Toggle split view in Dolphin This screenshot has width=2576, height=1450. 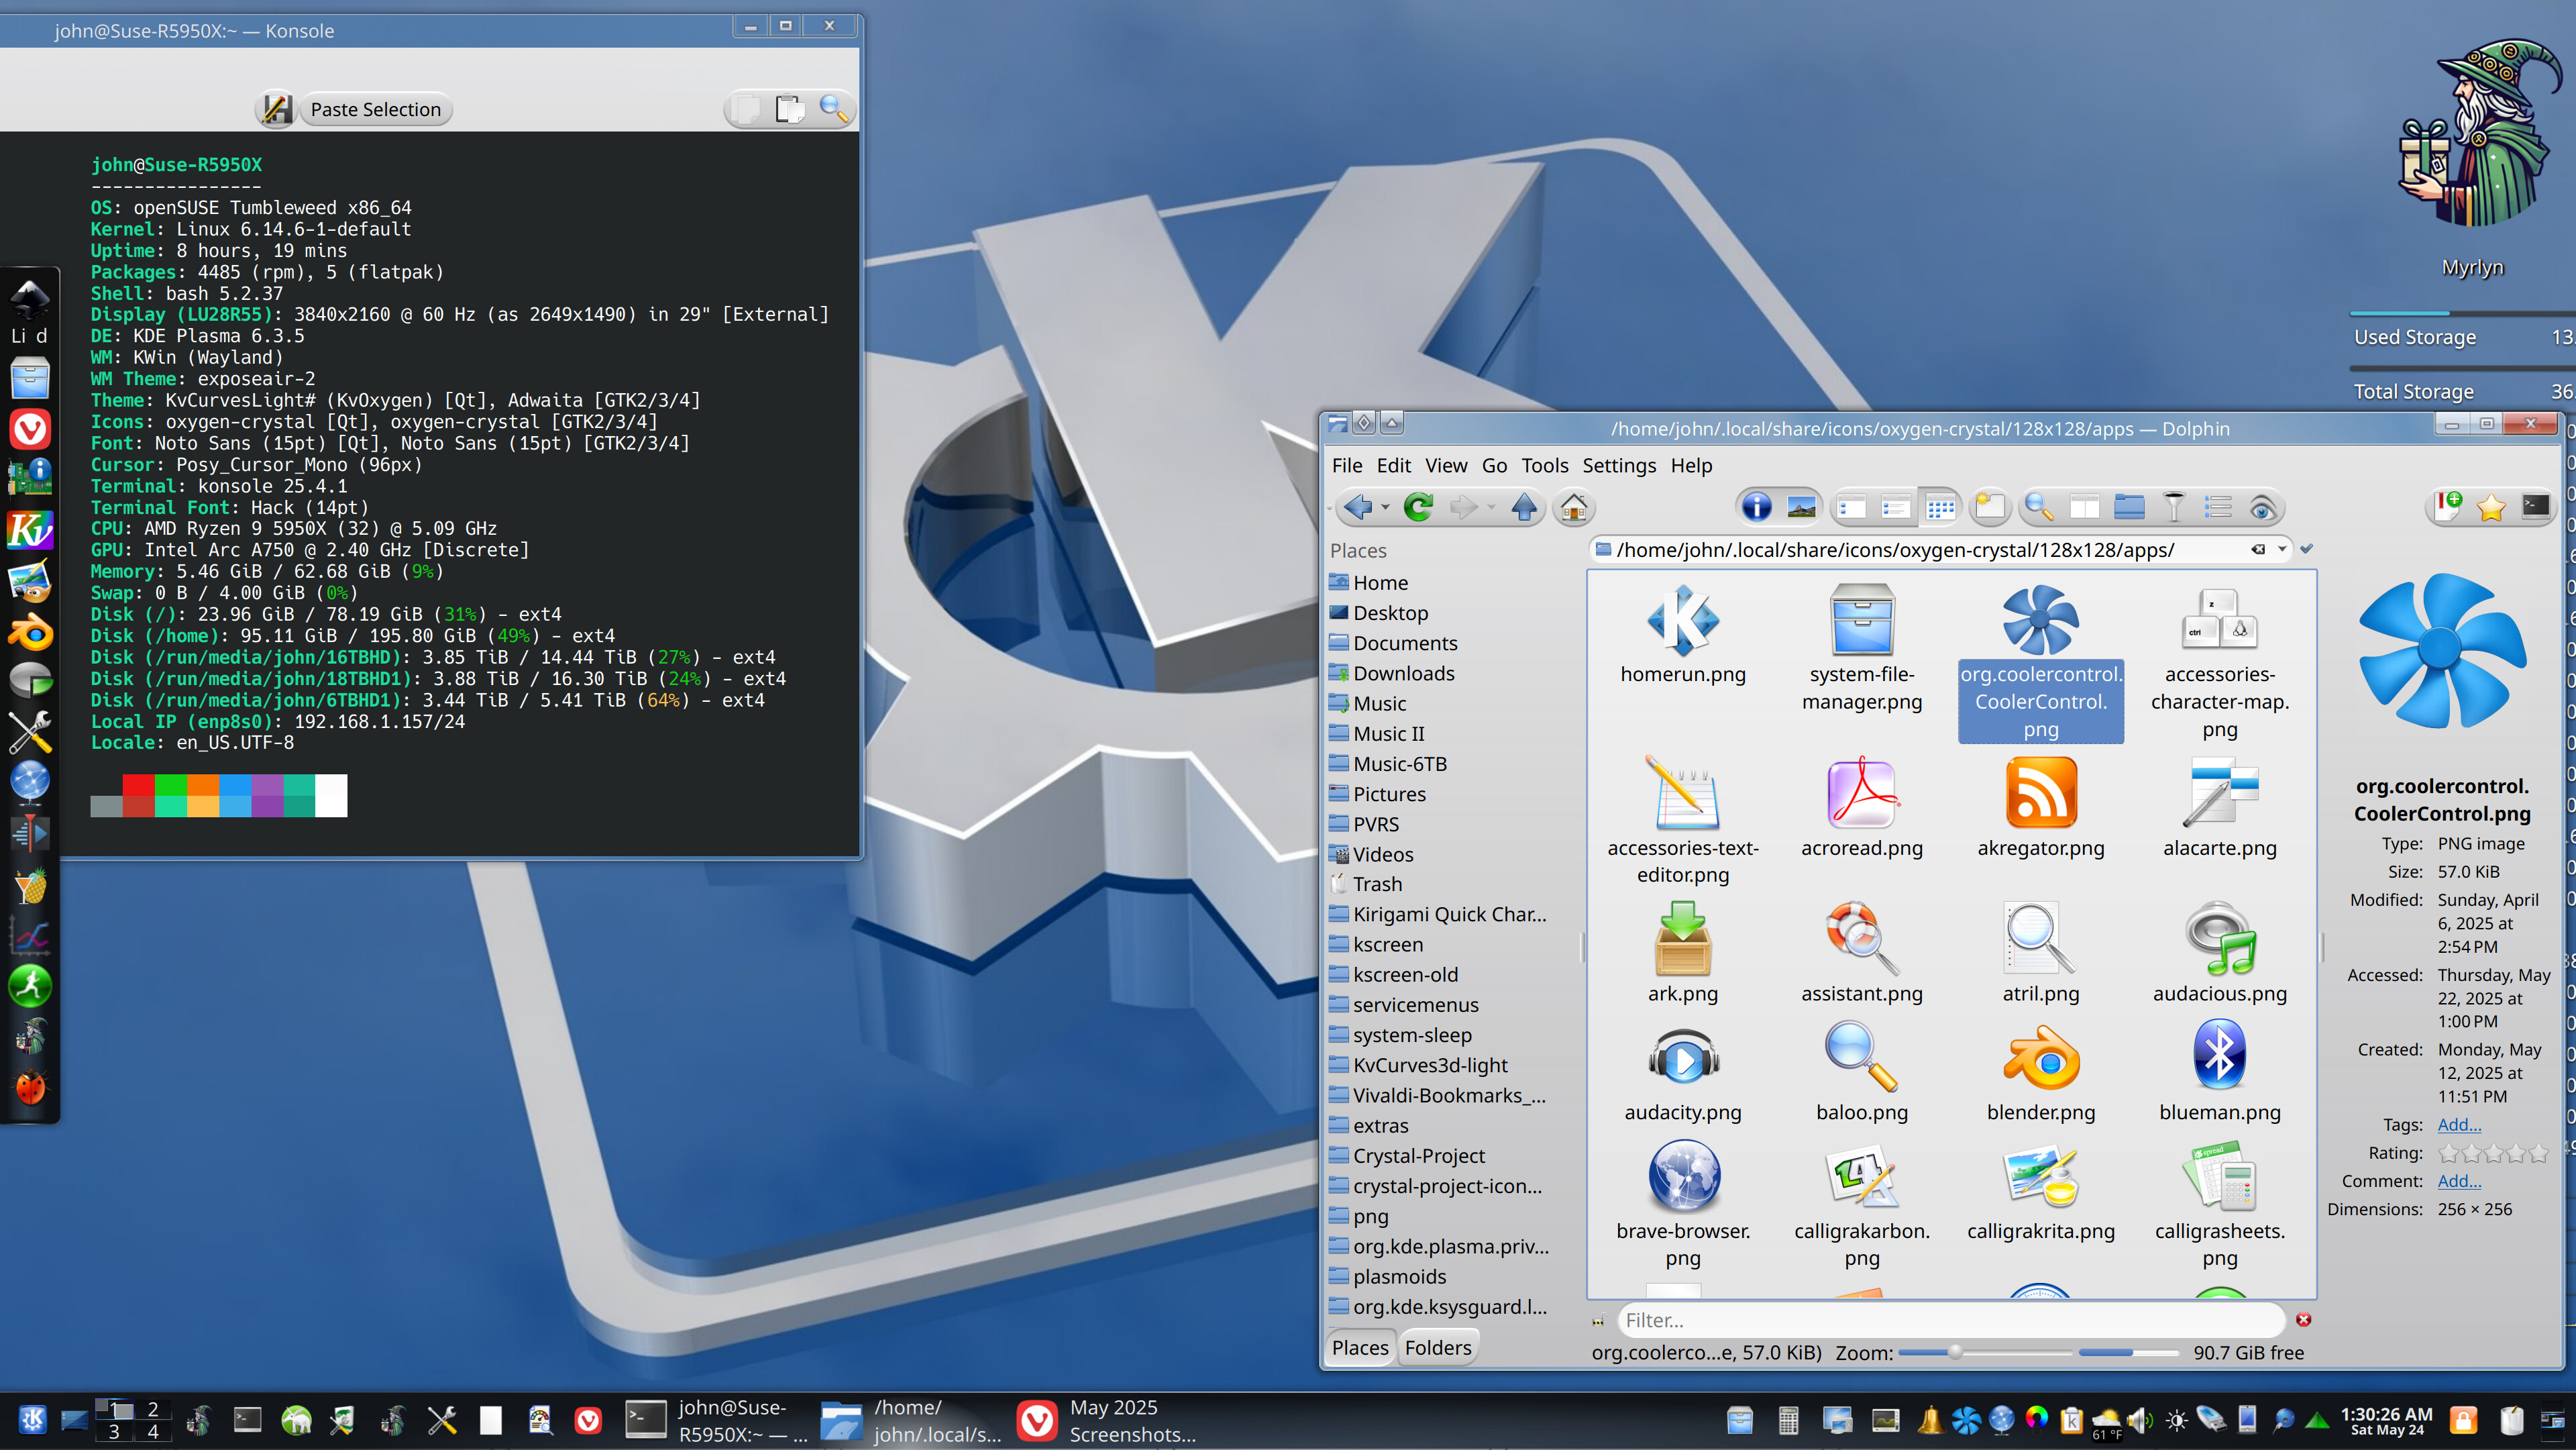tap(2084, 508)
